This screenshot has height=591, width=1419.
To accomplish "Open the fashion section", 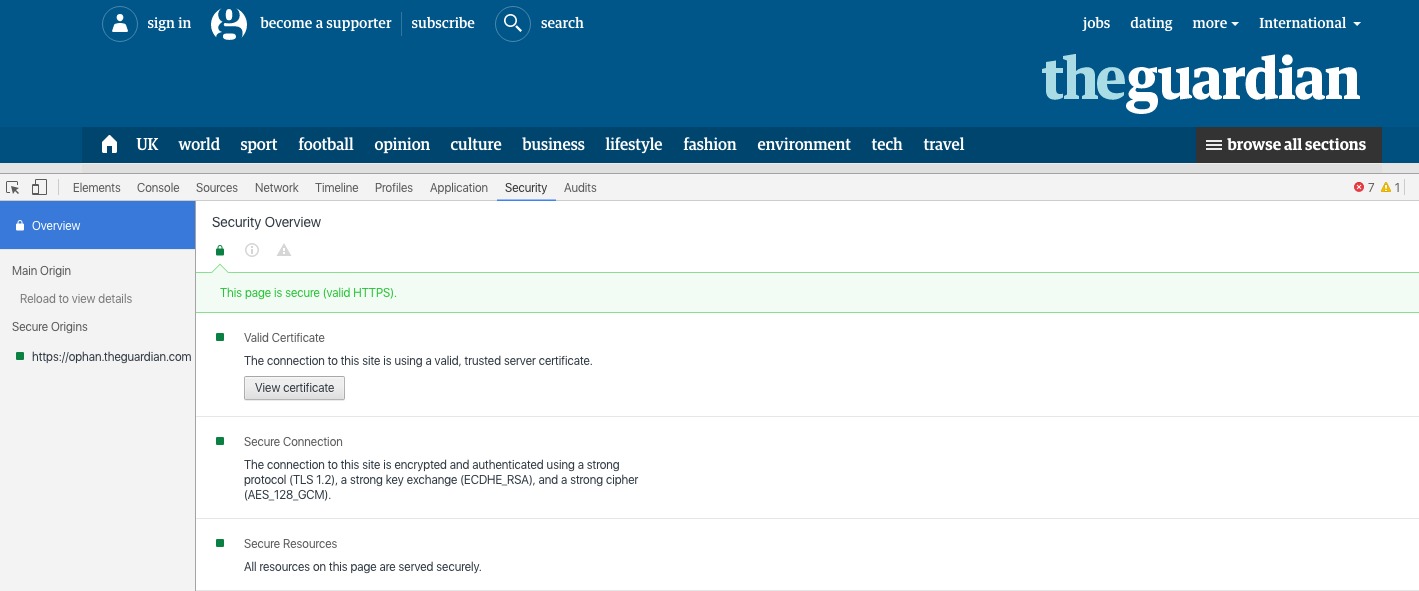I will tap(710, 145).
